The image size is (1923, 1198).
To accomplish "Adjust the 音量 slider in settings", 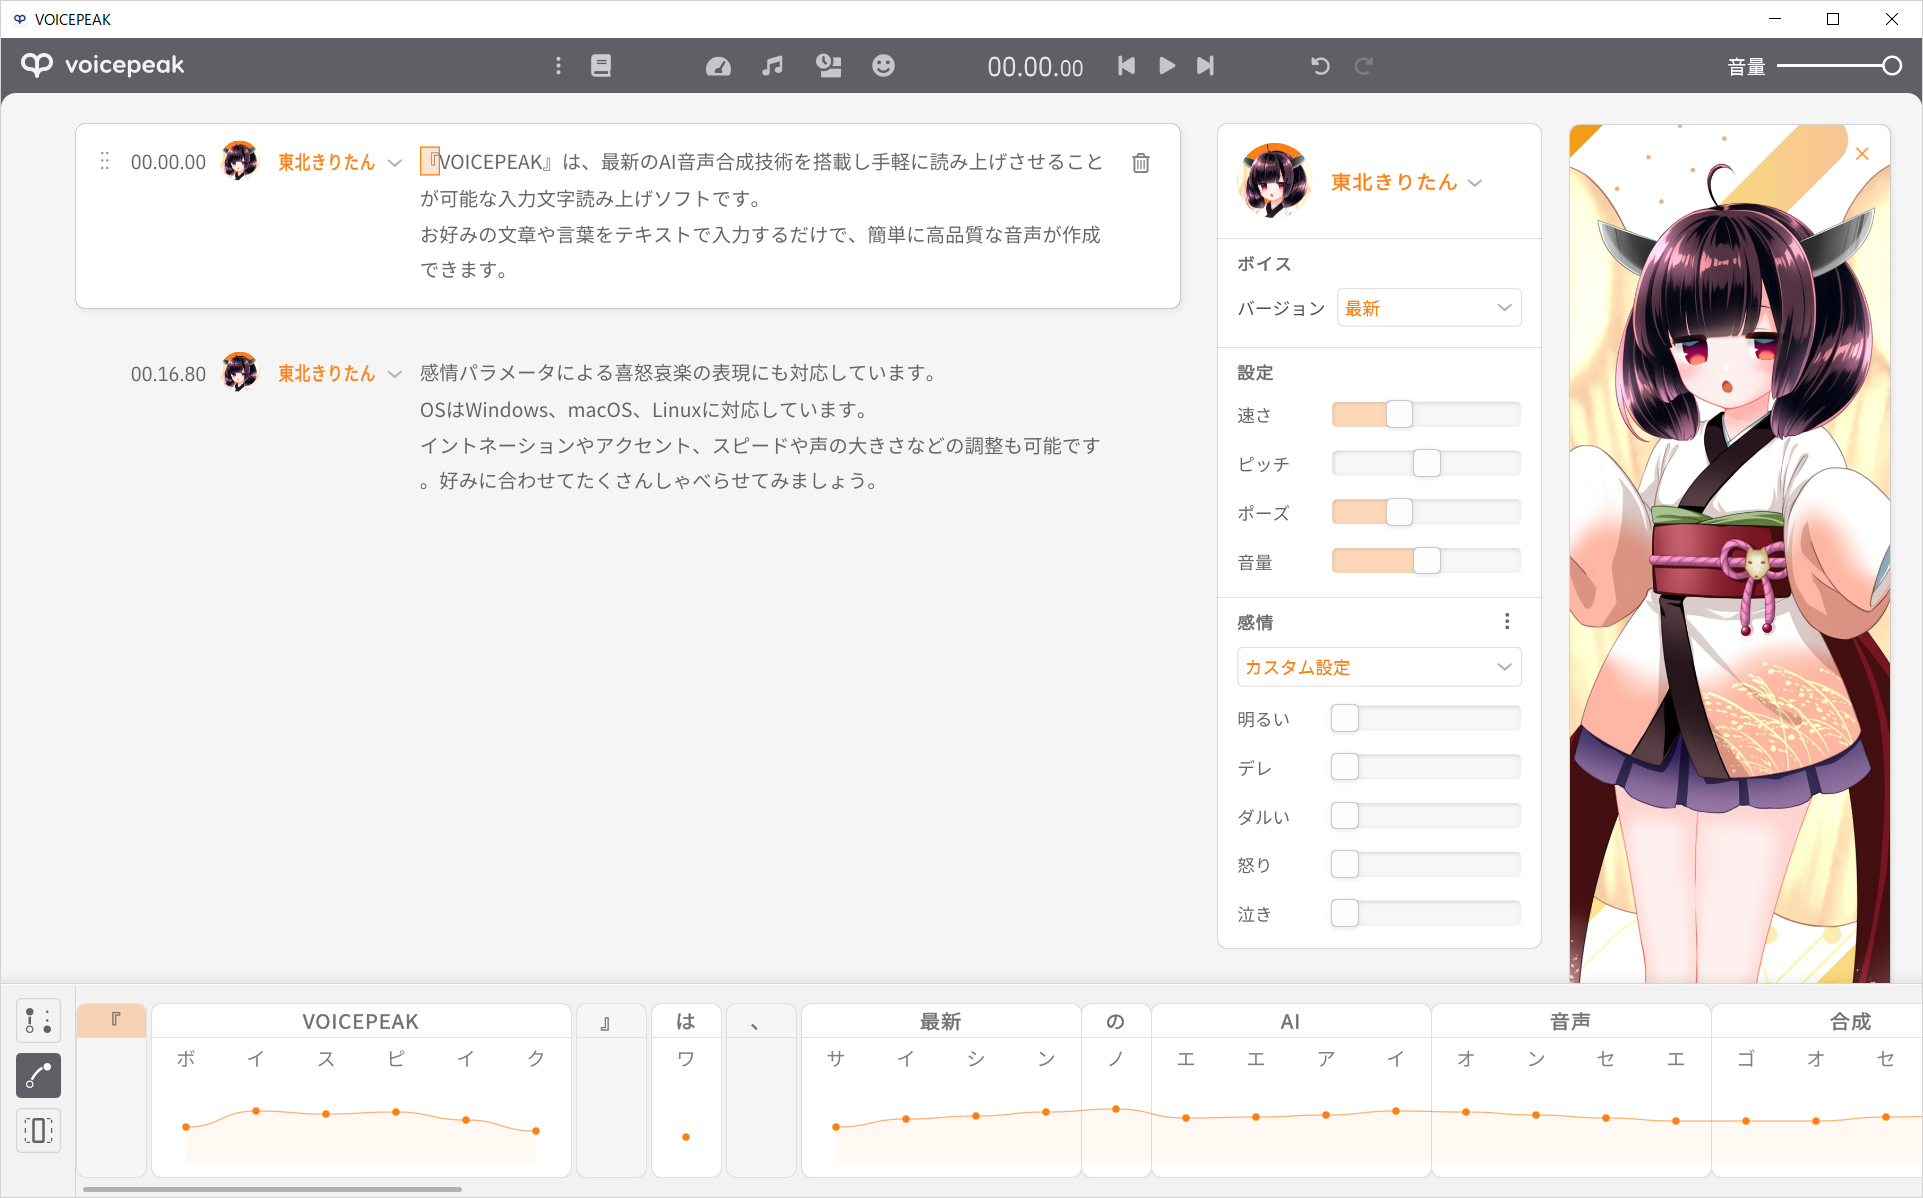I will [x=1426, y=561].
